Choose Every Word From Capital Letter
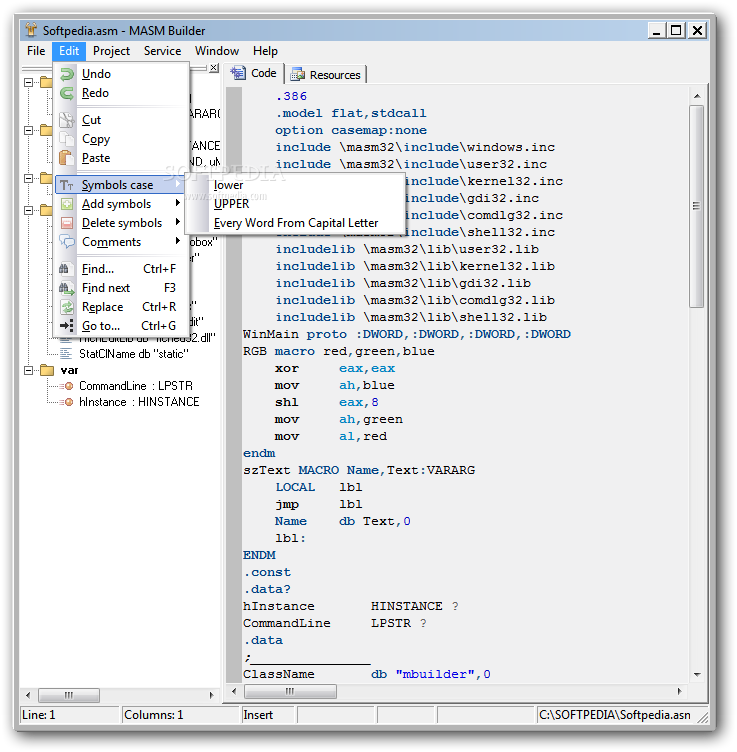This screenshot has width=737, height=752. pos(294,223)
